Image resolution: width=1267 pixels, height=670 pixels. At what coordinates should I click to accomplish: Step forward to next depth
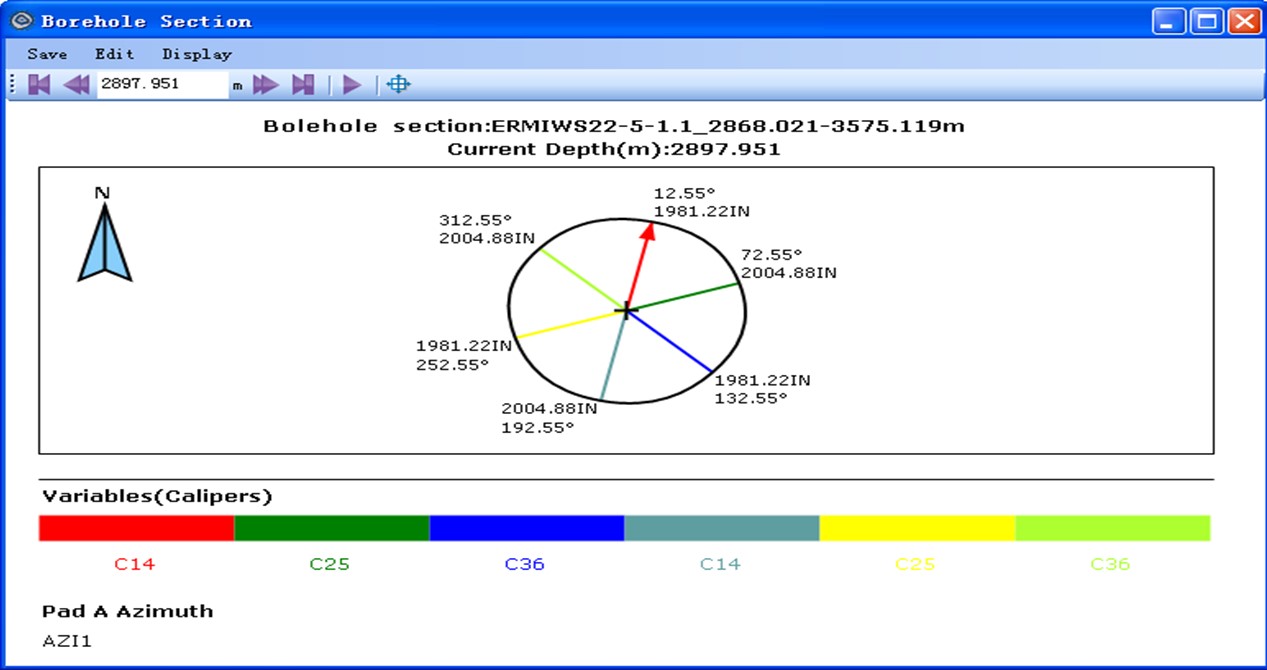[x=265, y=85]
